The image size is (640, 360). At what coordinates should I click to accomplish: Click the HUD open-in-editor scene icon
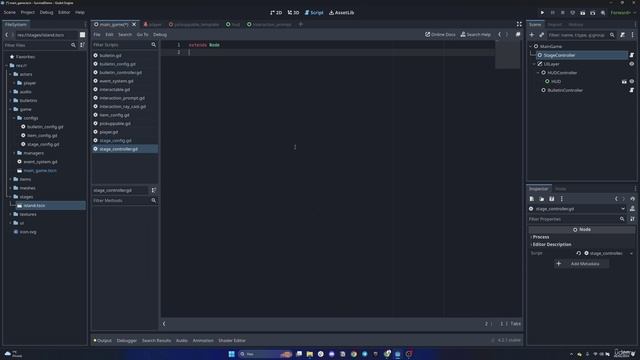[624, 82]
